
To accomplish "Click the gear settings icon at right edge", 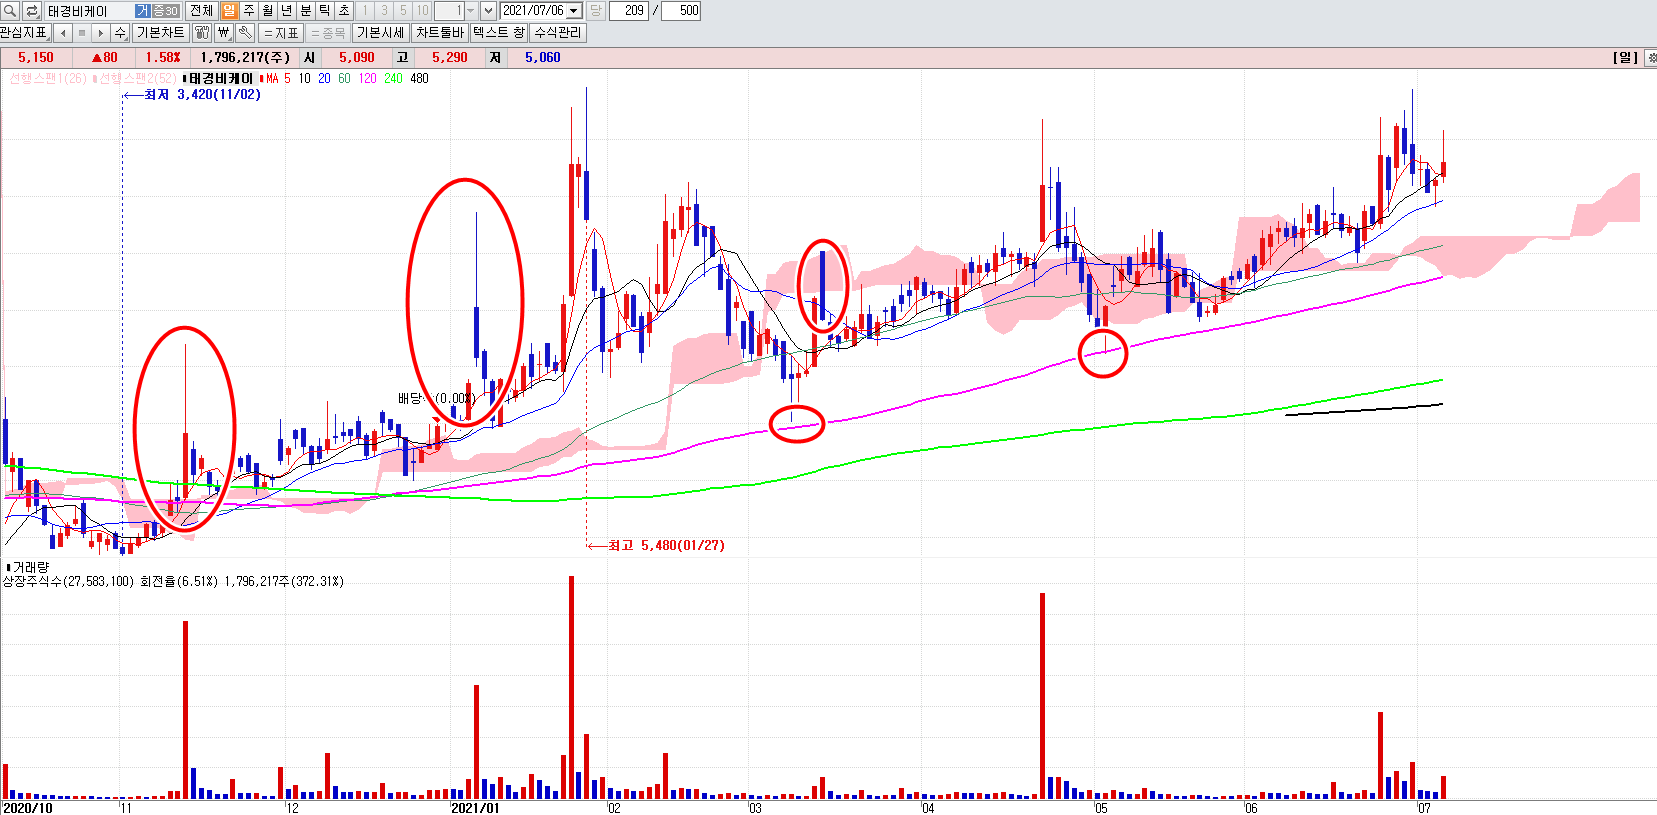I will click(1651, 58).
